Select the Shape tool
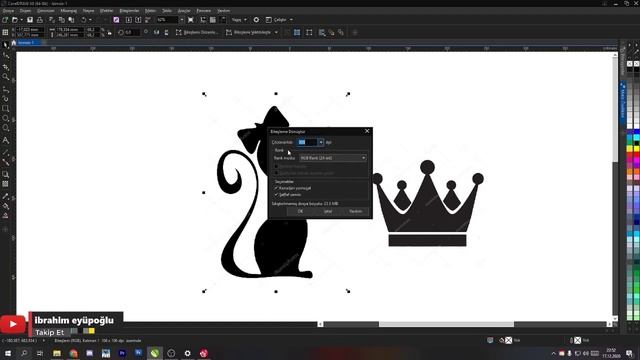The height and width of the screenshot is (360, 640). [5, 56]
